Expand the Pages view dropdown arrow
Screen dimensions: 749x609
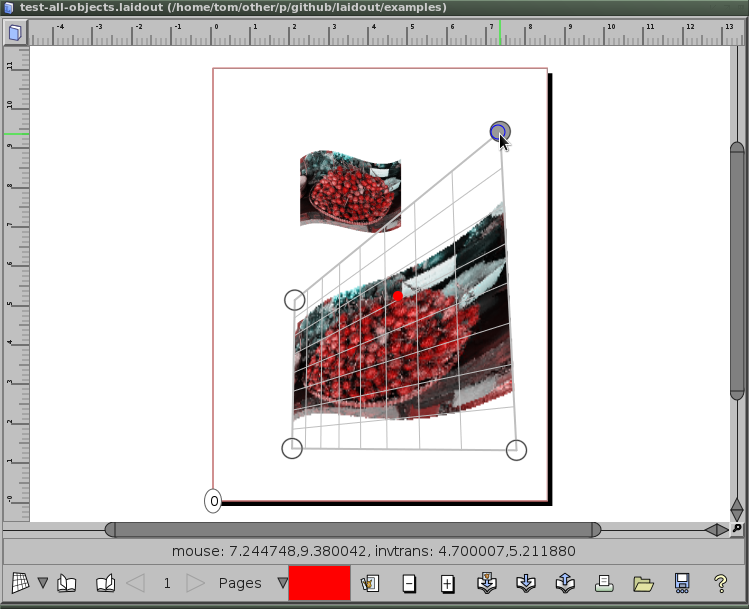point(282,583)
